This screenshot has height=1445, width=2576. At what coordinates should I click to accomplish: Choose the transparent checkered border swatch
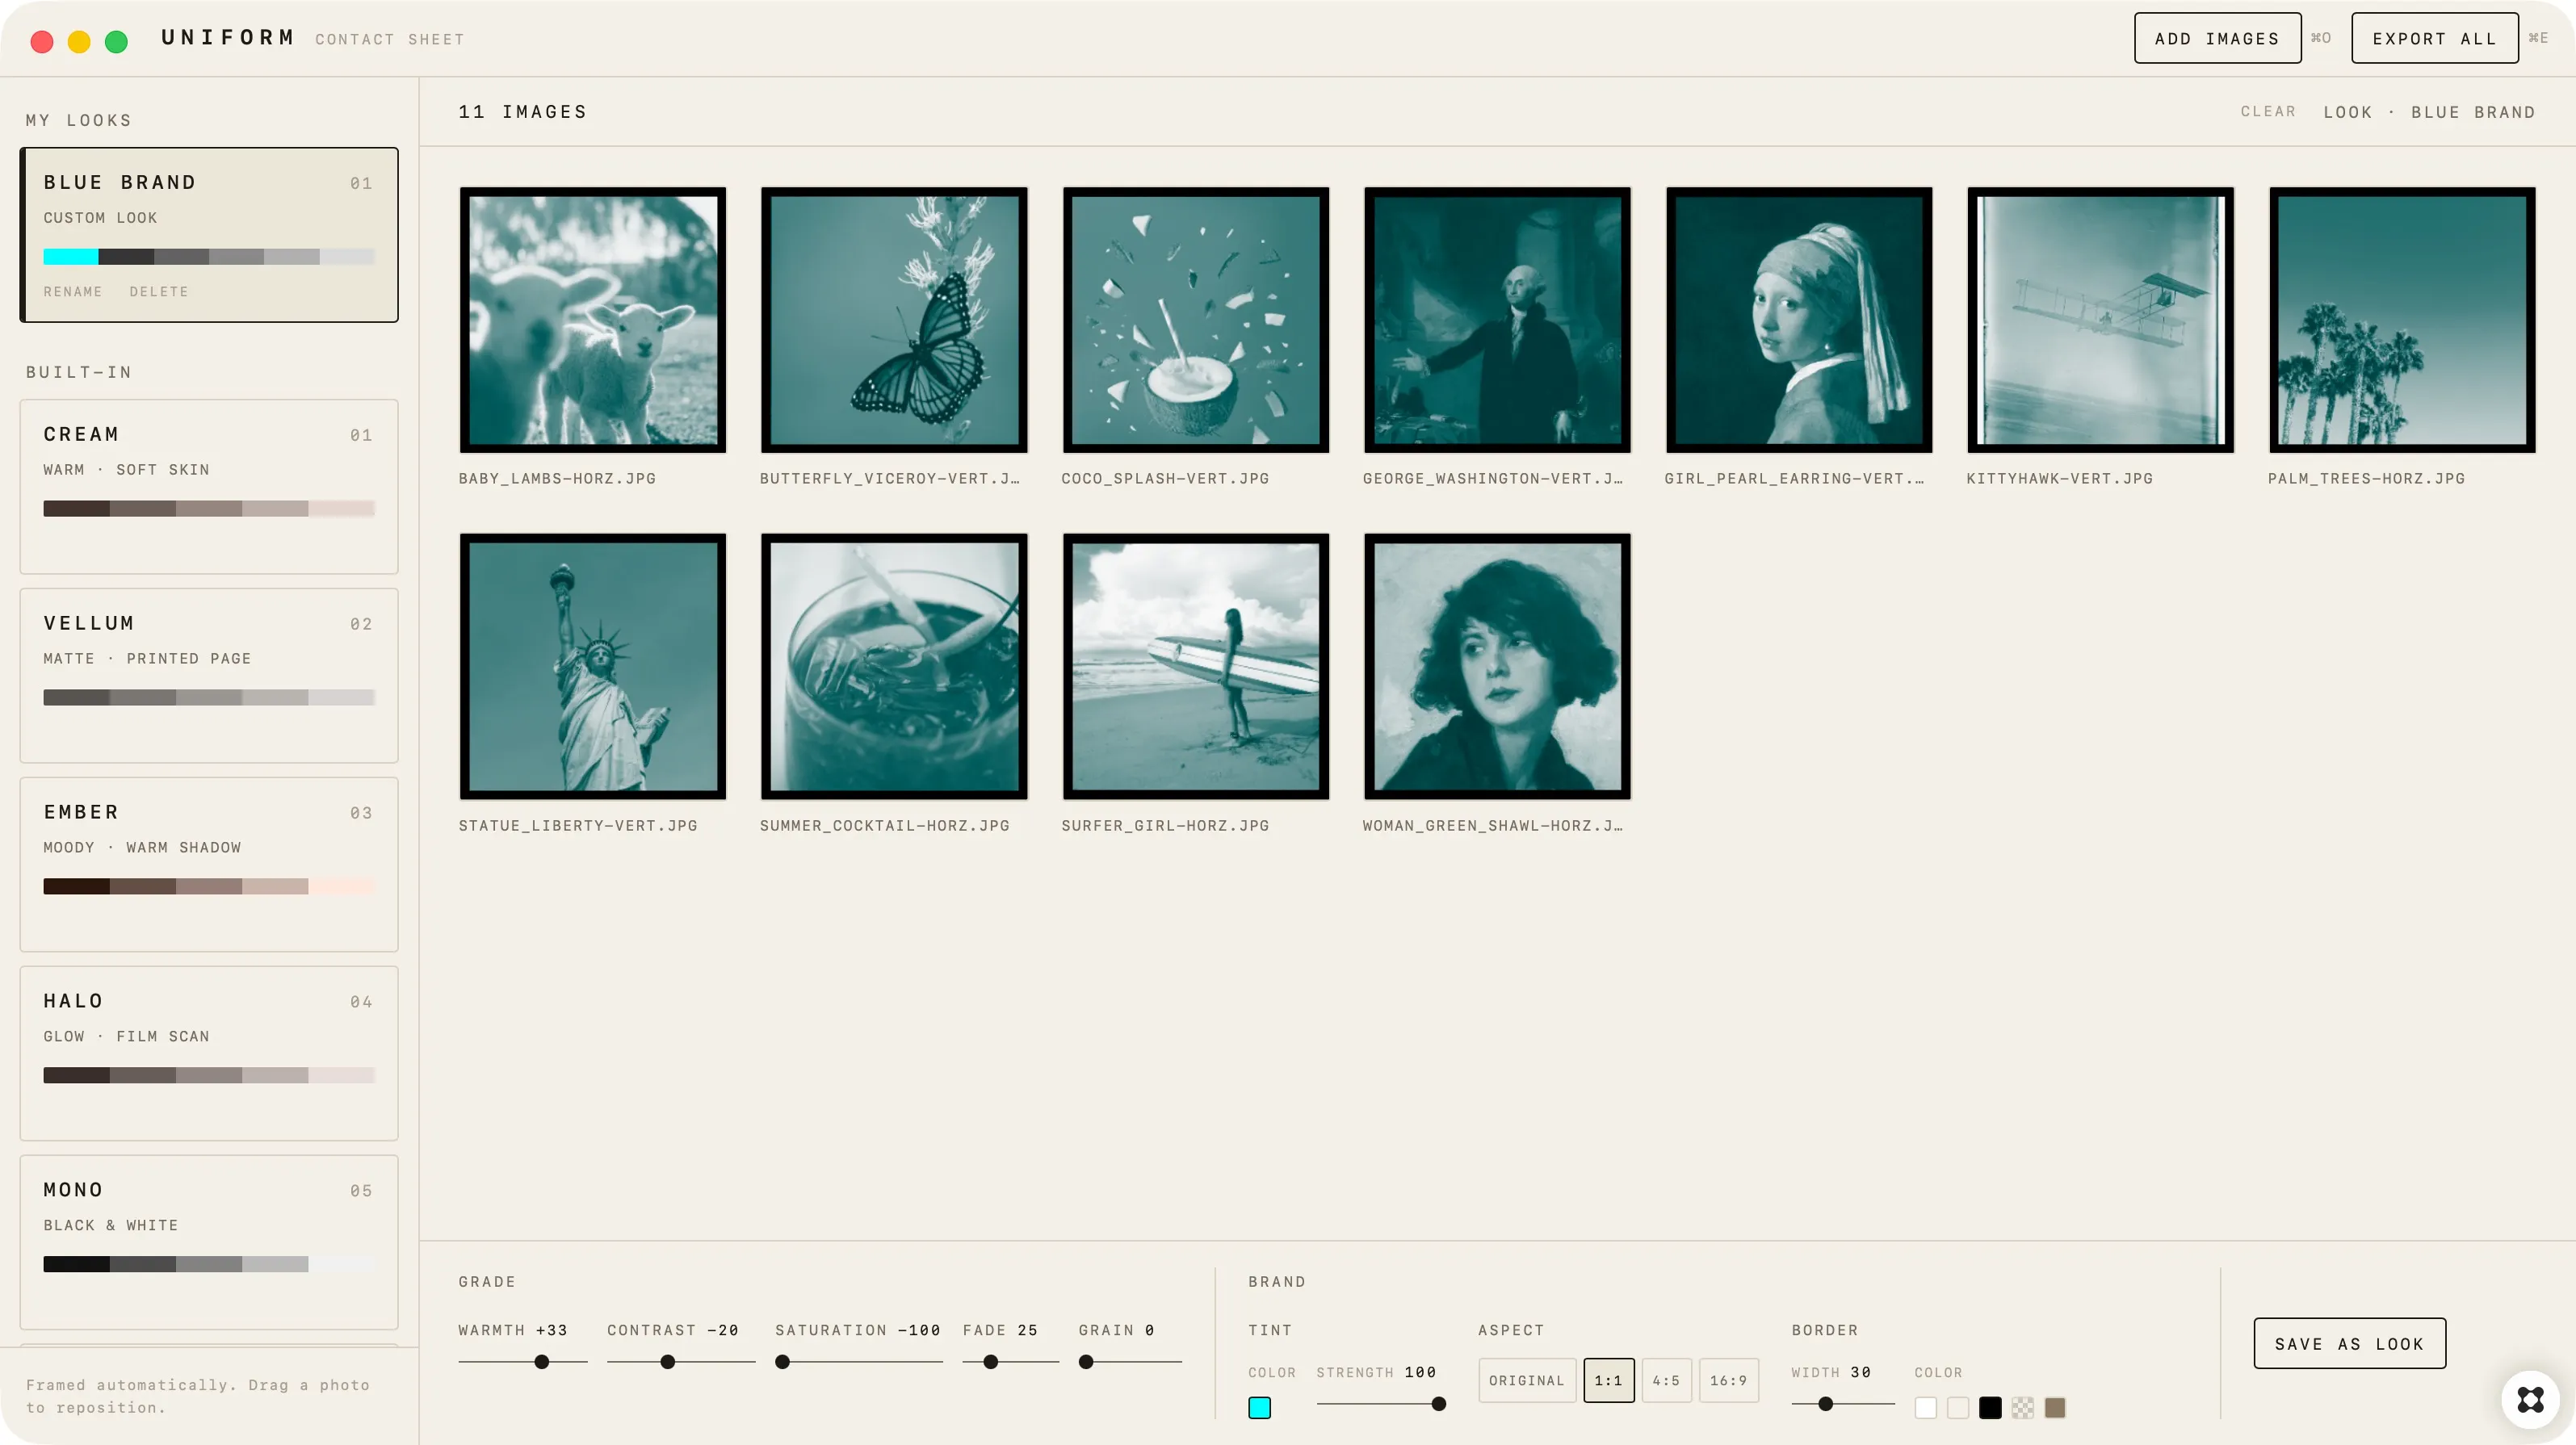(2022, 1408)
